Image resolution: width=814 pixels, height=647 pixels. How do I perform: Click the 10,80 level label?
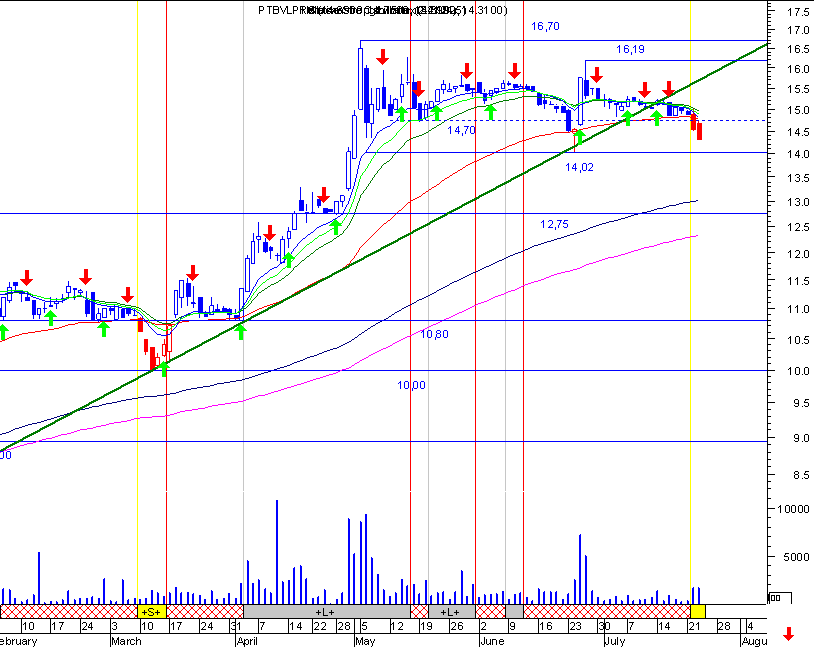click(434, 334)
